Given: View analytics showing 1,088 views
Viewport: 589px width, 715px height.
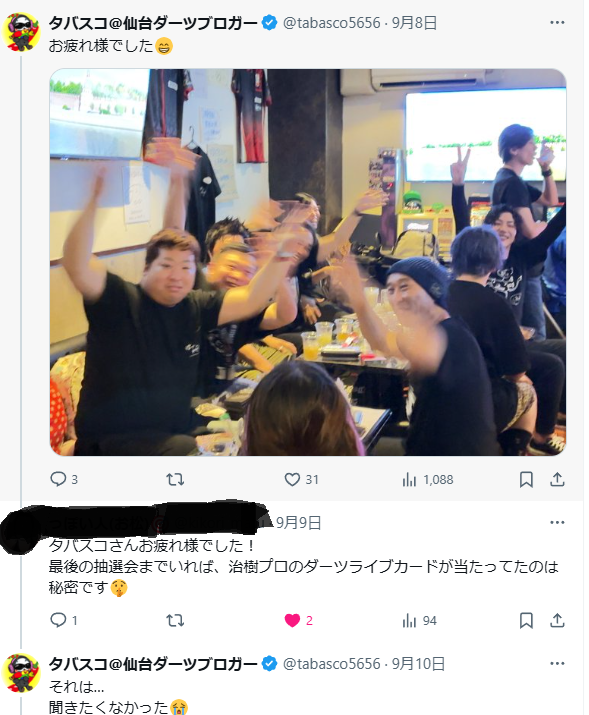Looking at the screenshot, I should pyautogui.click(x=428, y=480).
